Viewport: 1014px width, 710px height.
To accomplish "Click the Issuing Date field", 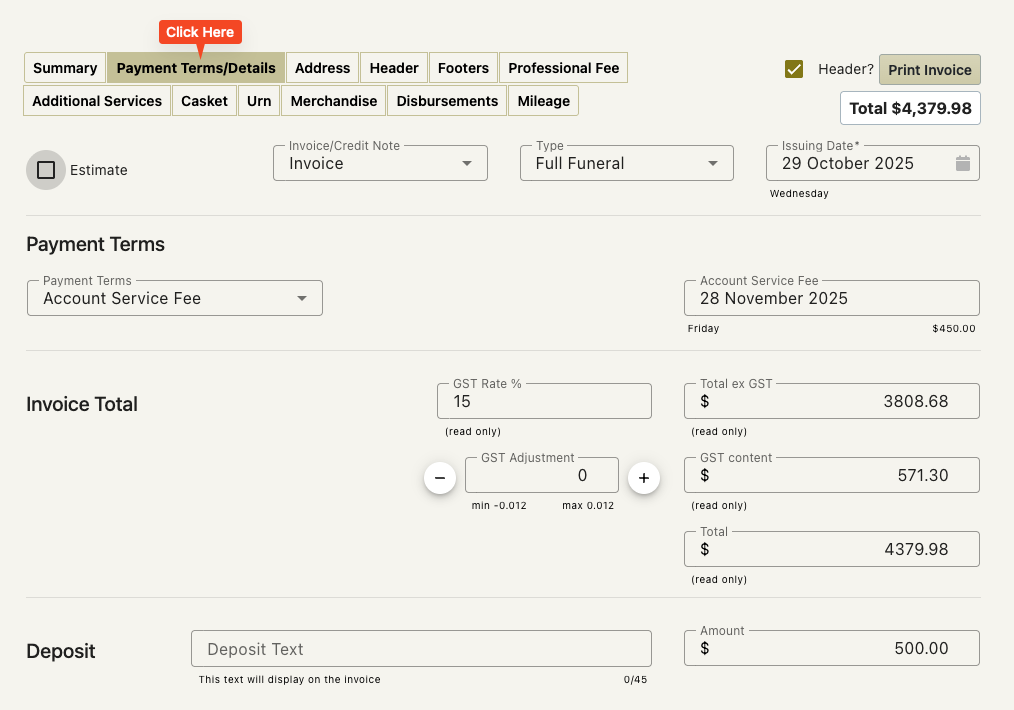I will pos(872,163).
